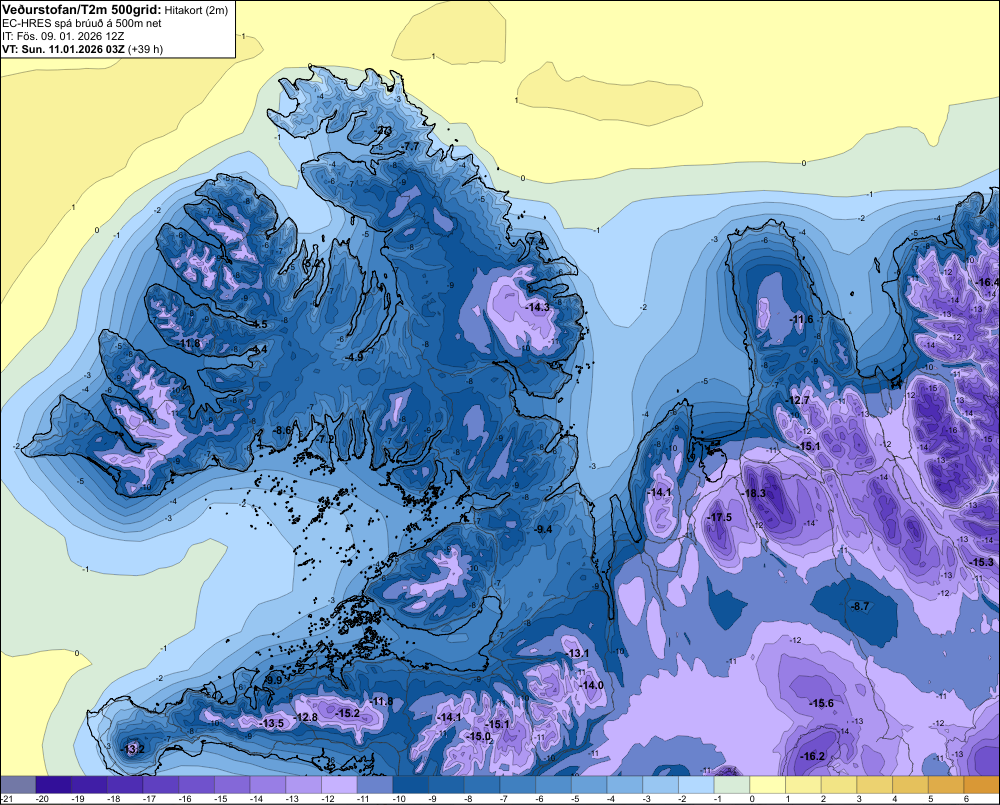
Task: Click the -17.5 temperature label
Action: click(719, 517)
